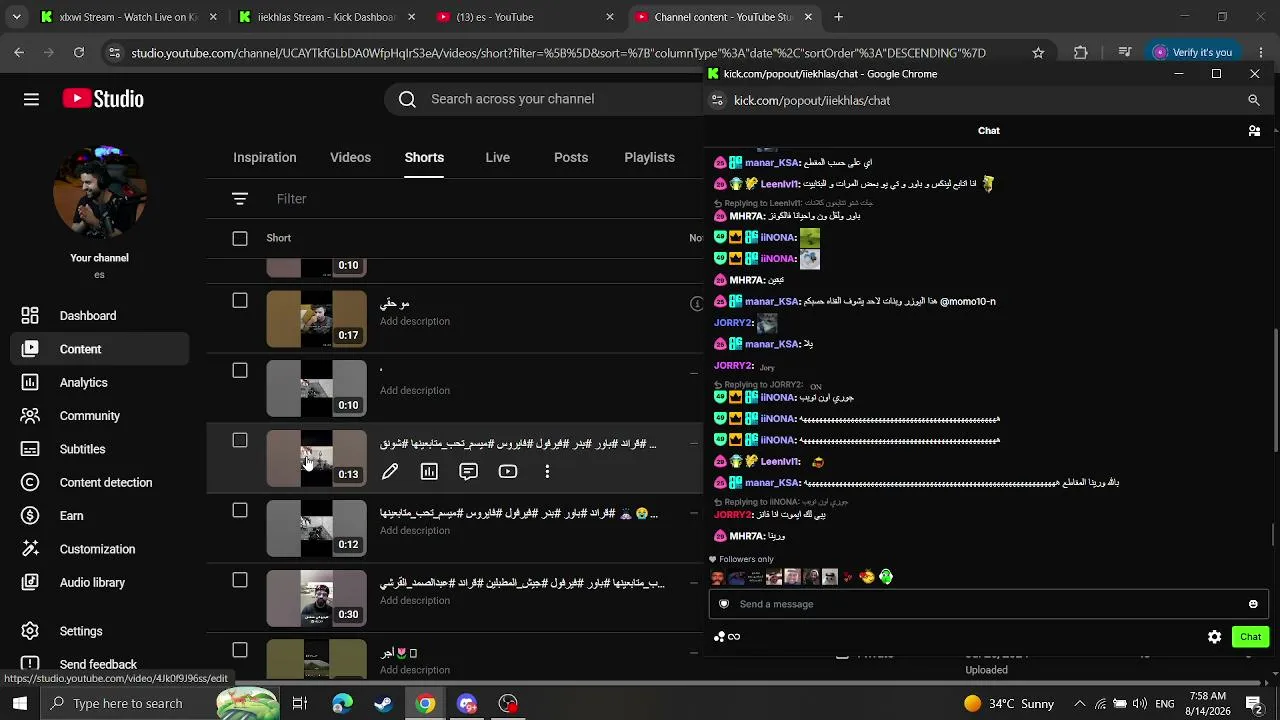Open the options menu for the 0:13 short
Image resolution: width=1280 pixels, height=720 pixels.
tap(547, 471)
